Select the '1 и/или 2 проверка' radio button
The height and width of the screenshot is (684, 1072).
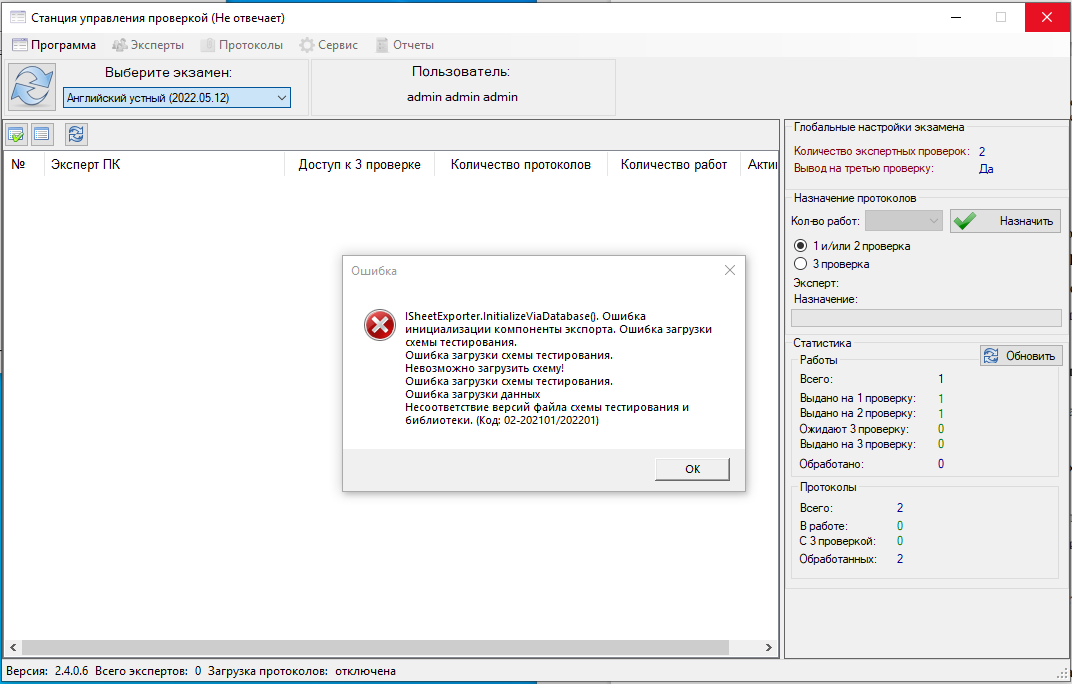pyautogui.click(x=800, y=246)
